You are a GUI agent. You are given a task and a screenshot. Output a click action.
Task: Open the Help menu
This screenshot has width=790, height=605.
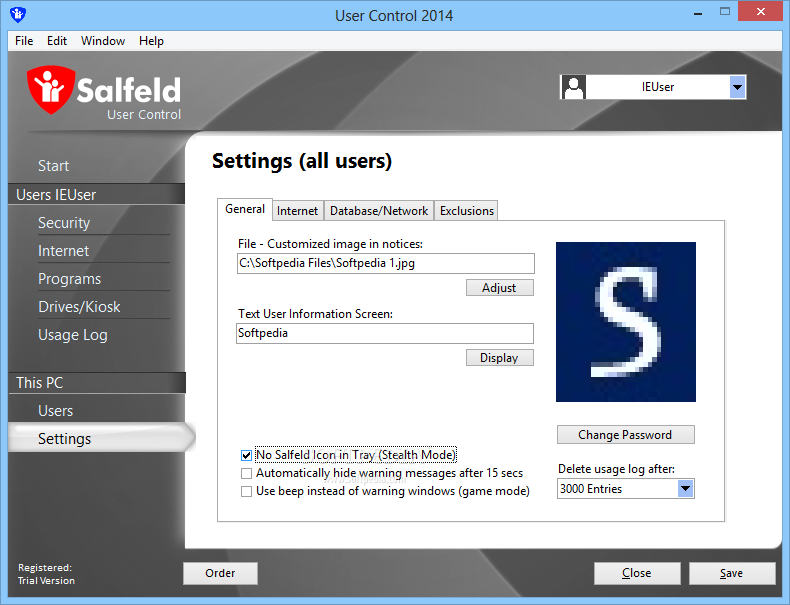point(151,41)
